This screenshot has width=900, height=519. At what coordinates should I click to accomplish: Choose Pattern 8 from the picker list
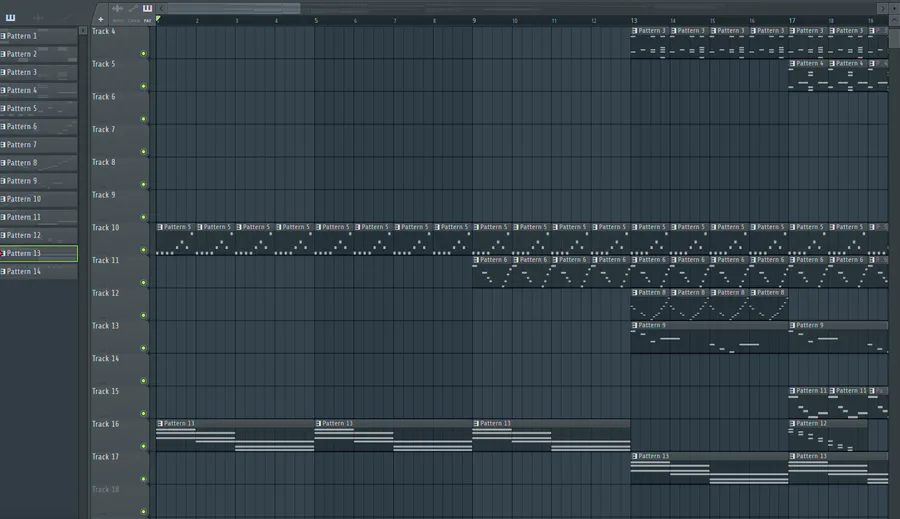click(38, 162)
